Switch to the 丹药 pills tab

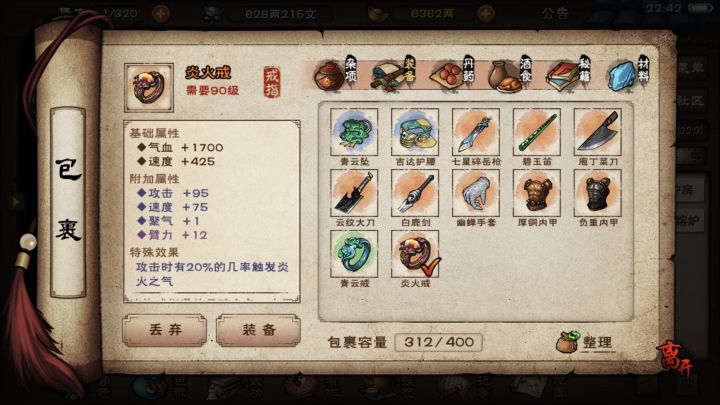click(x=453, y=74)
